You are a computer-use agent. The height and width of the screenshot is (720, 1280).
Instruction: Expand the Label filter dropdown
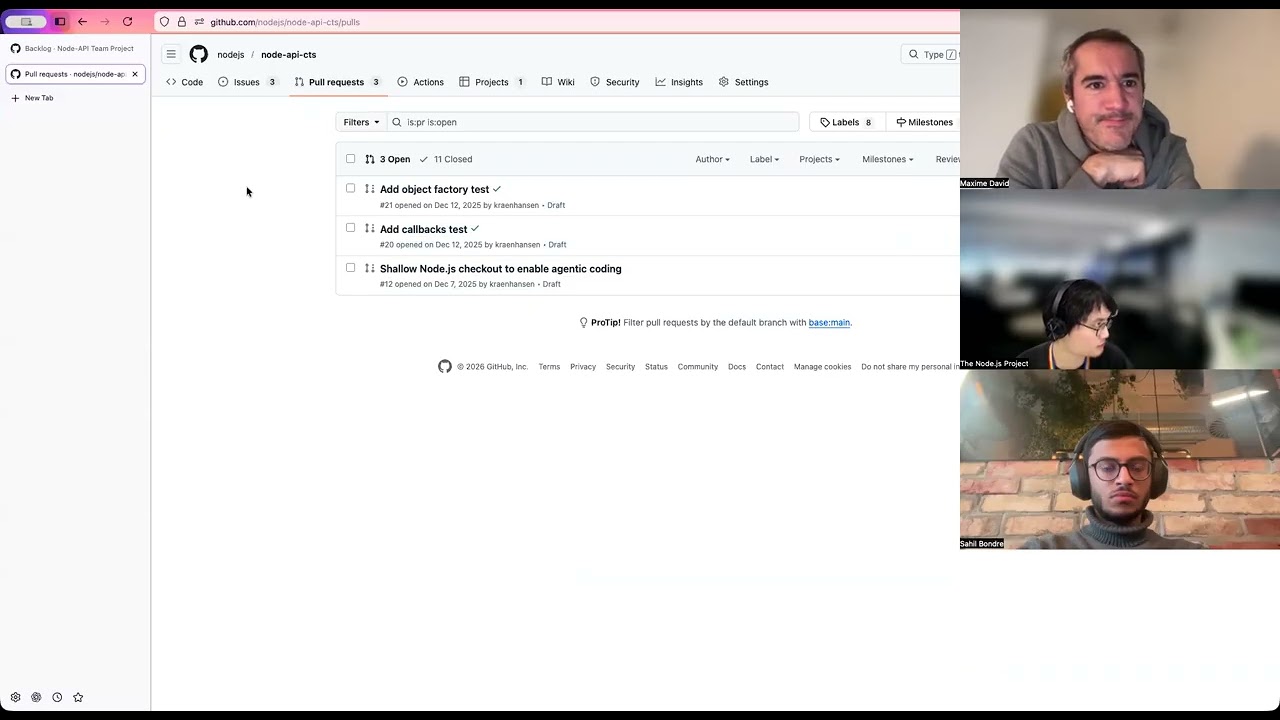click(764, 159)
